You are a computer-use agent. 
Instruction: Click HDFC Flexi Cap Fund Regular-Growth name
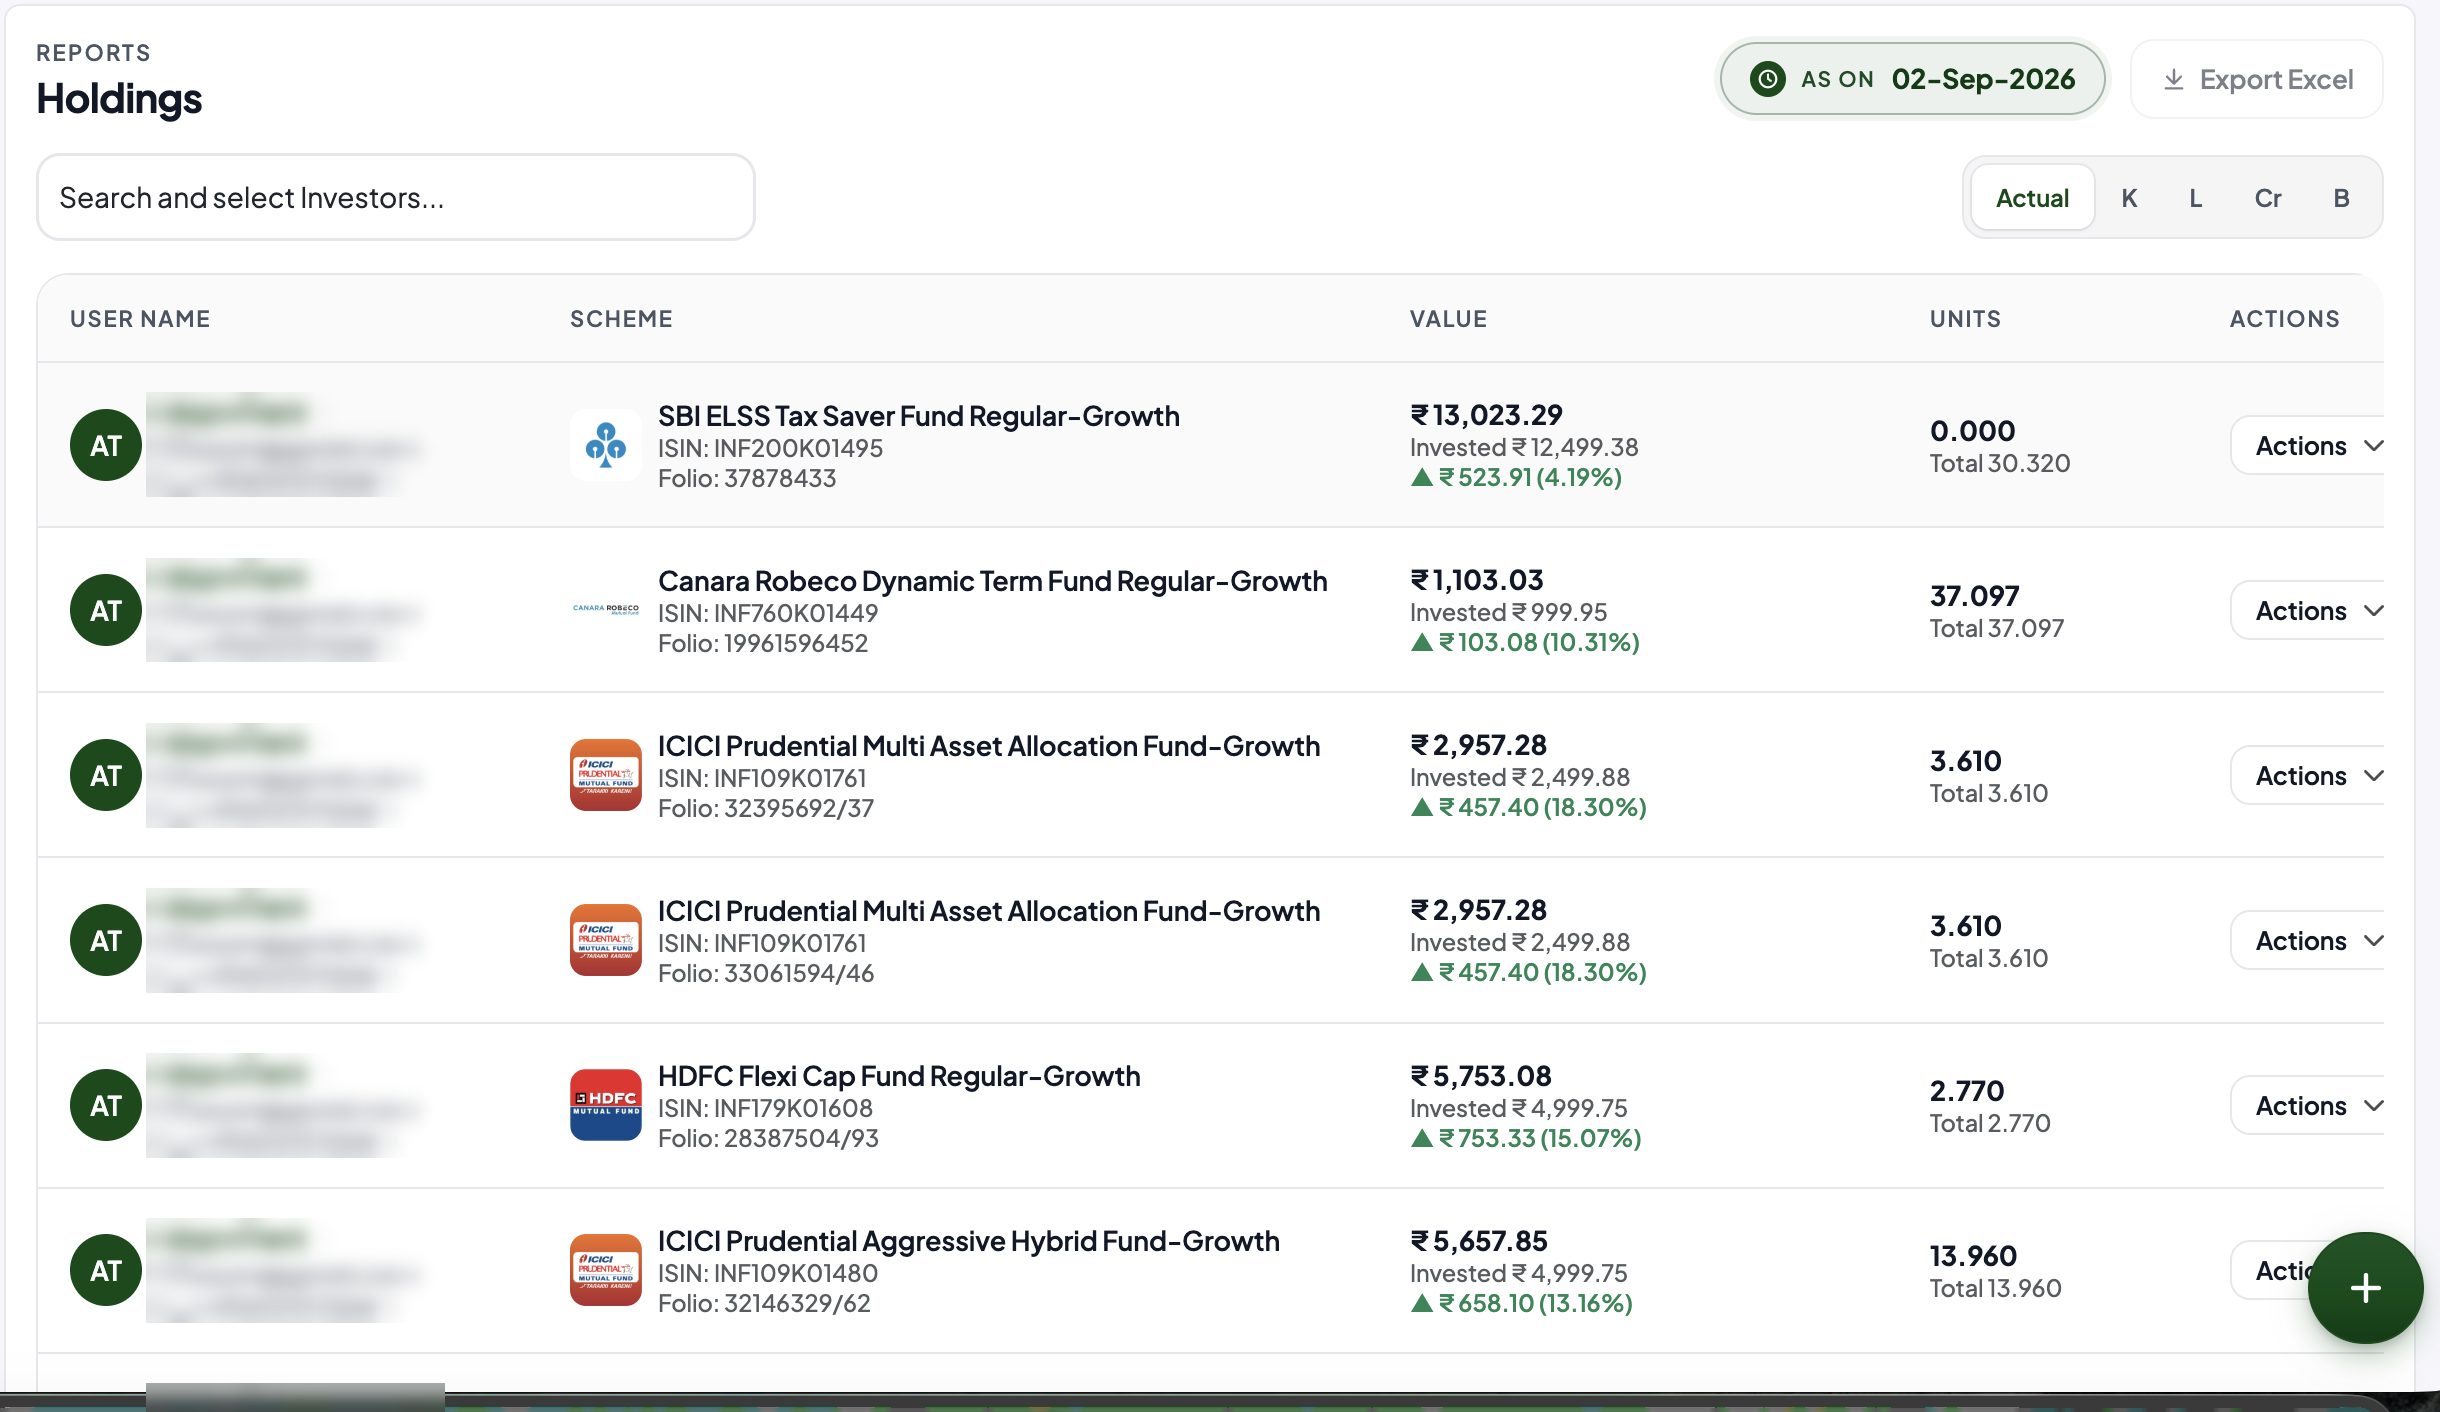click(899, 1076)
